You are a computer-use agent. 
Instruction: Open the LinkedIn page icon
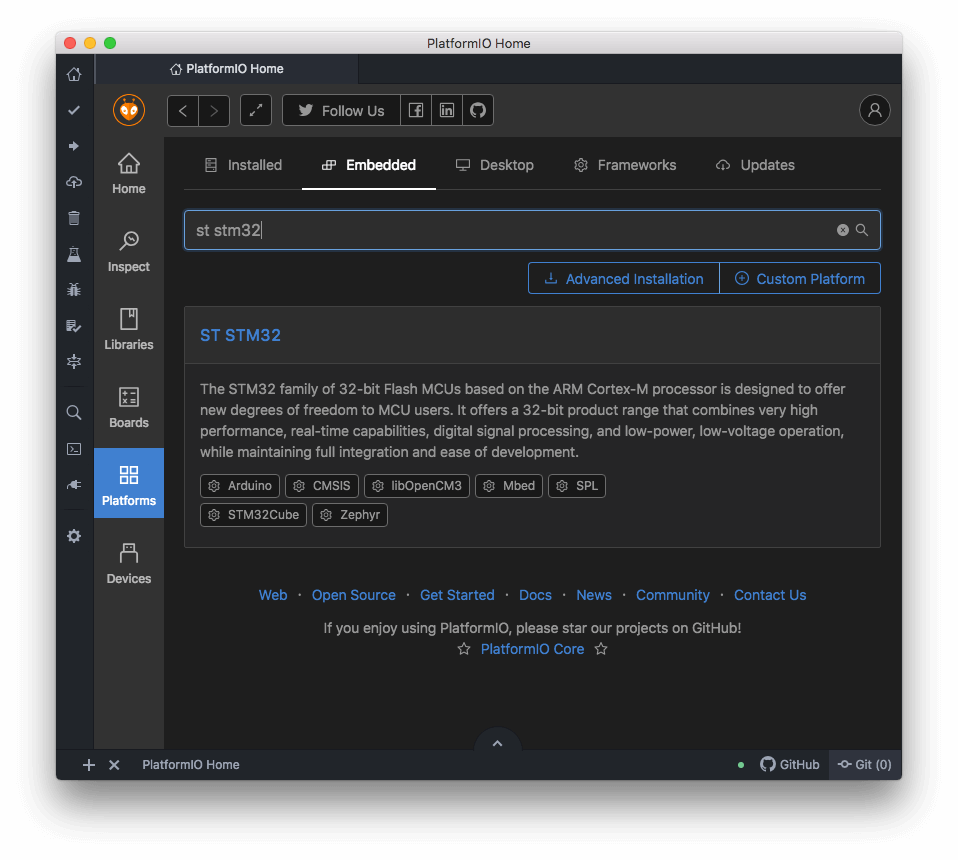(447, 111)
